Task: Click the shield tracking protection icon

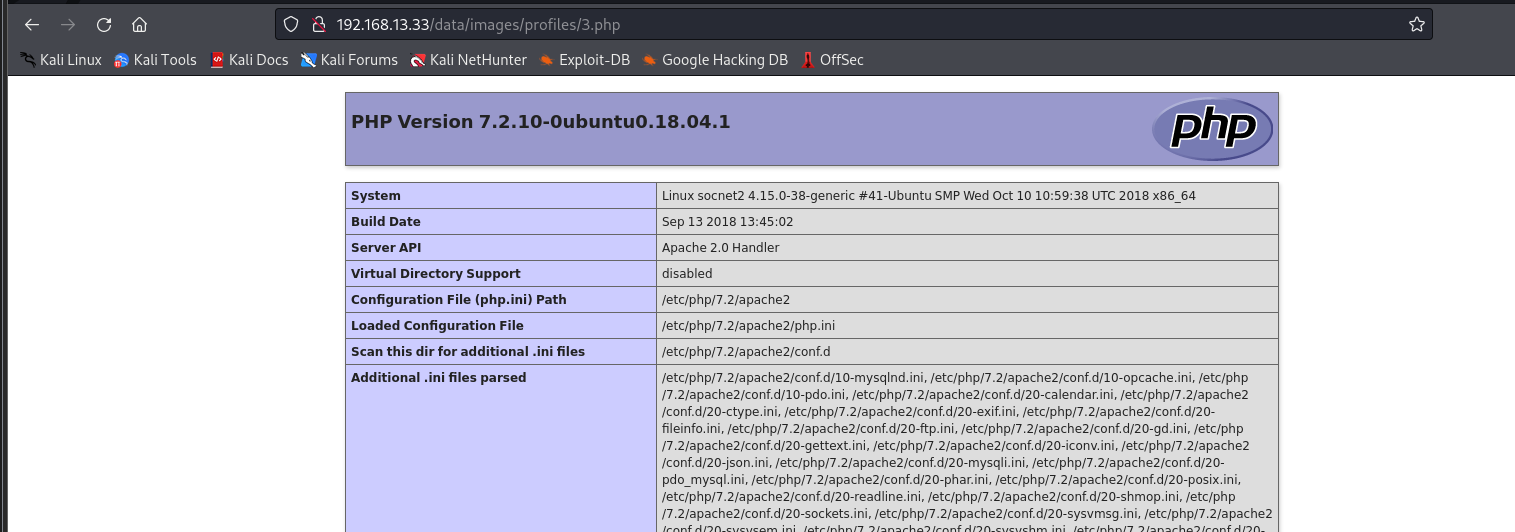Action: point(291,24)
